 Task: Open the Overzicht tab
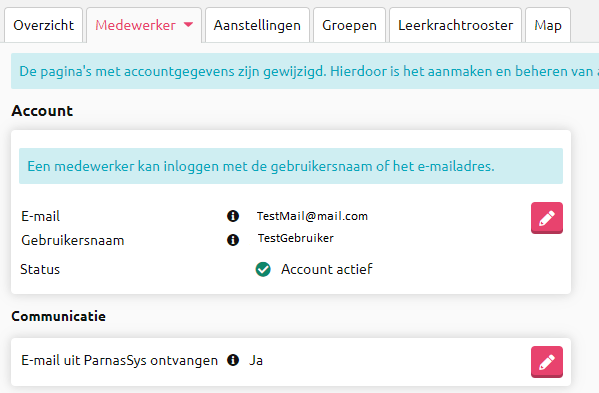(x=44, y=25)
